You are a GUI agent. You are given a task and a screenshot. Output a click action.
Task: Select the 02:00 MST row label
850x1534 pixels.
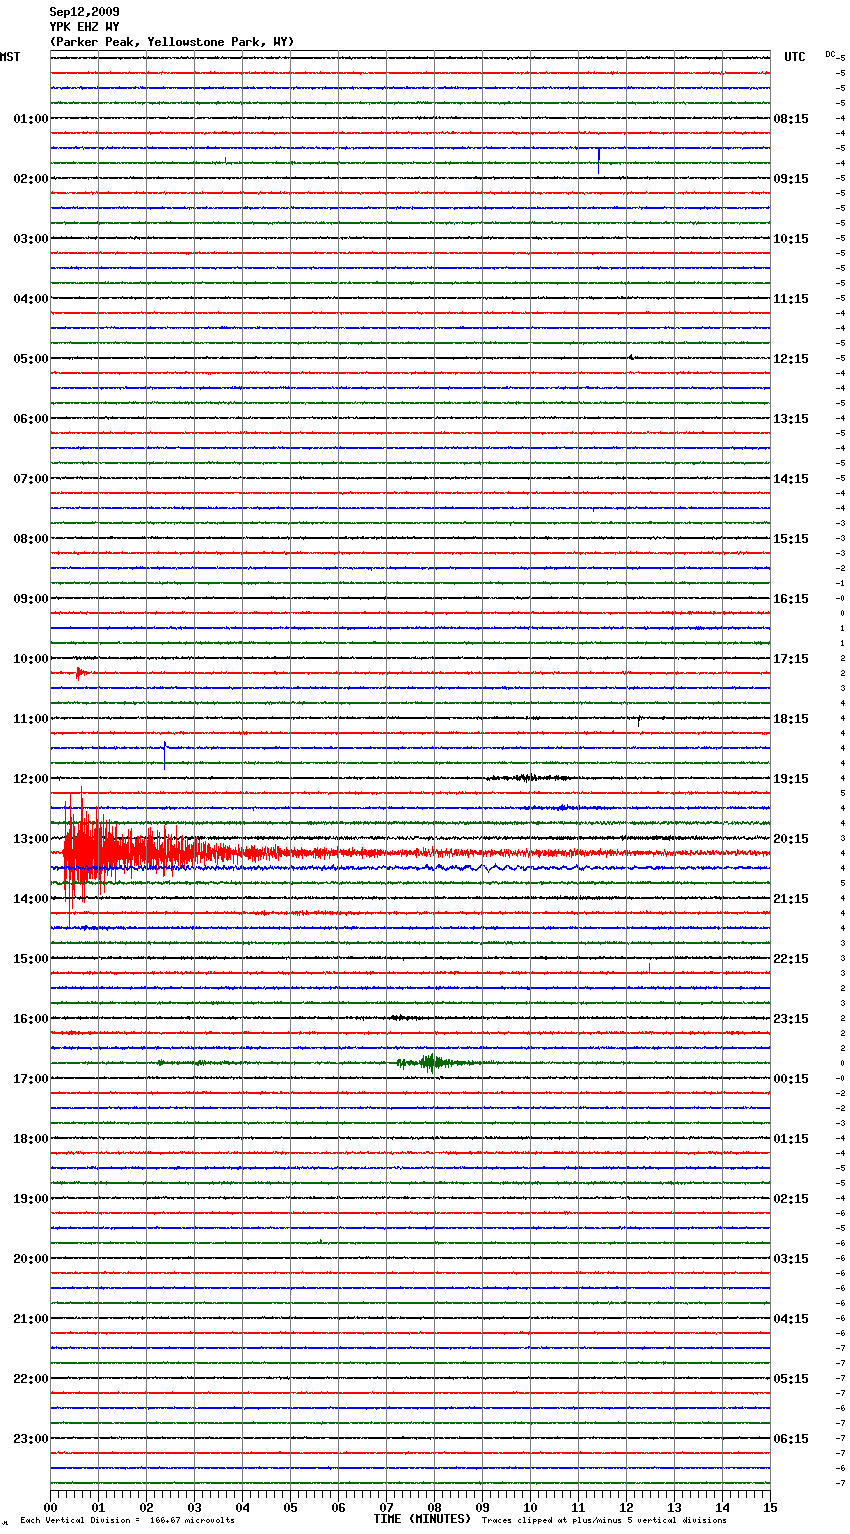click(x=30, y=179)
